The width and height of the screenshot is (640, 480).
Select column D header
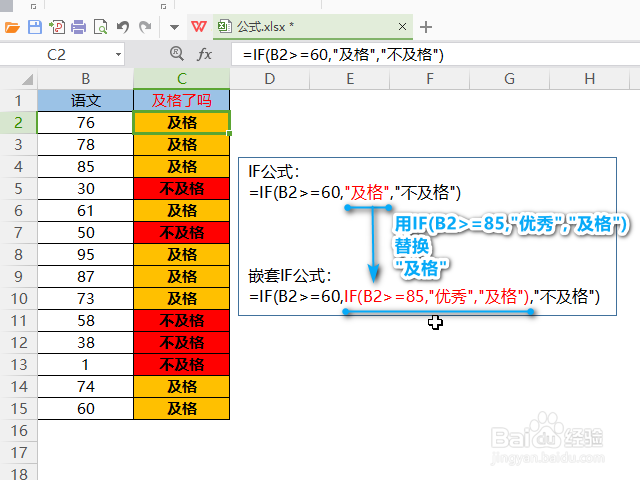(x=269, y=78)
